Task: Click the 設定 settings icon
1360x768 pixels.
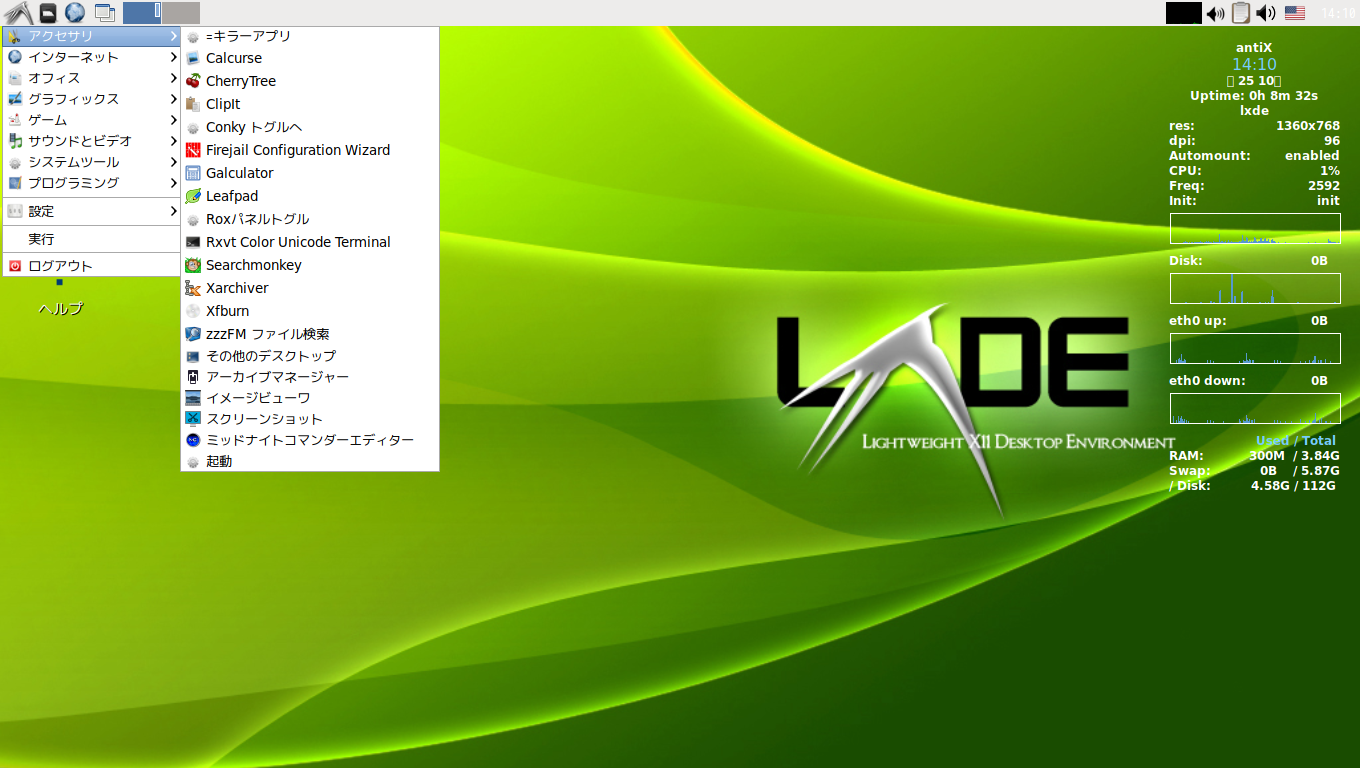Action: pyautogui.click(x=15, y=211)
